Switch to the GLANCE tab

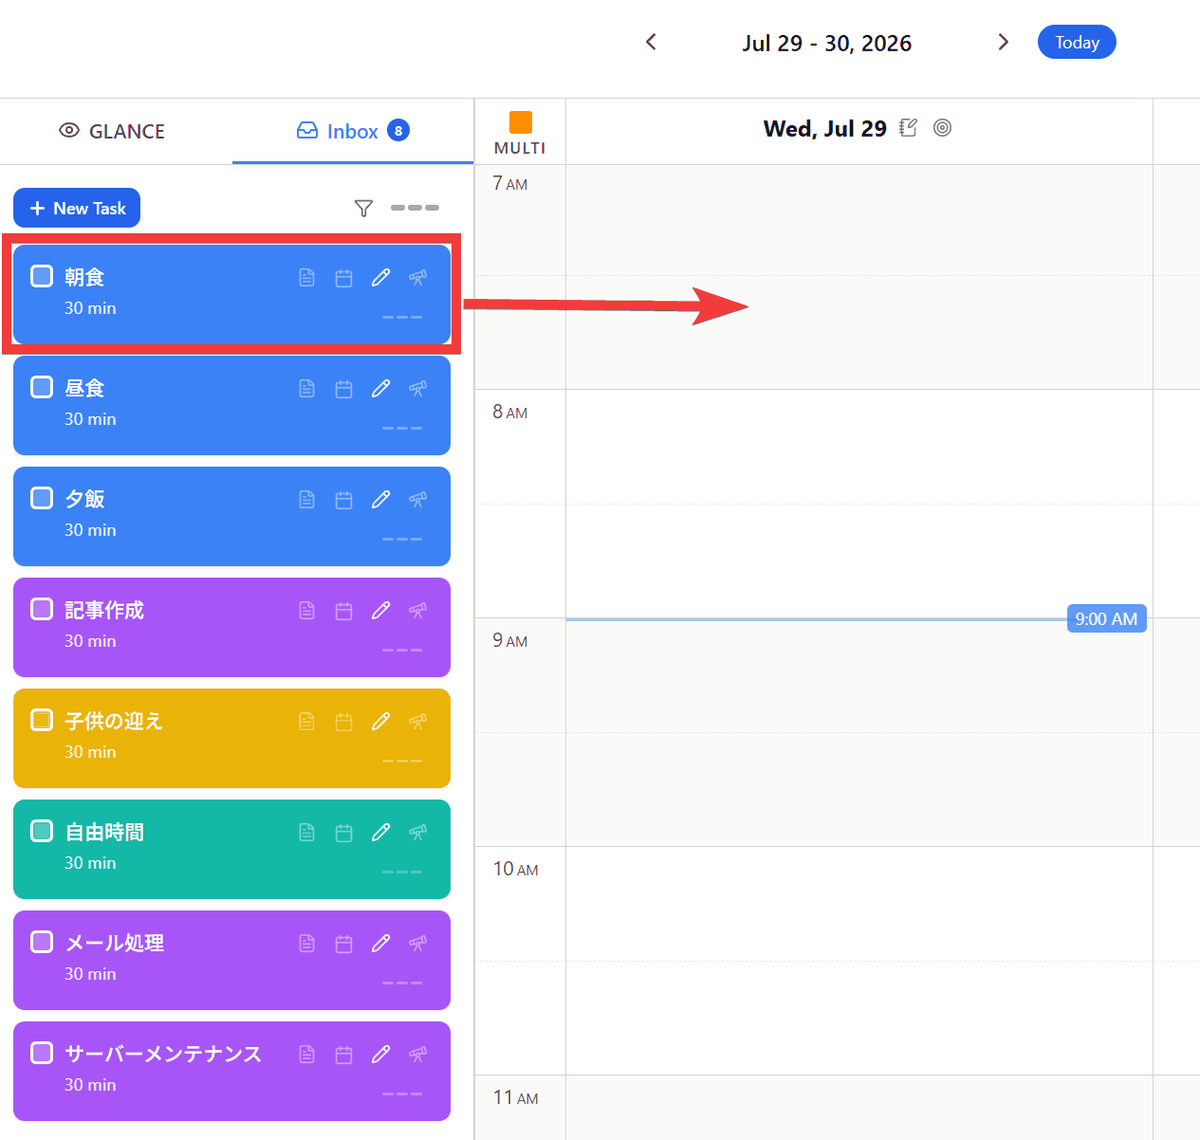point(112,131)
